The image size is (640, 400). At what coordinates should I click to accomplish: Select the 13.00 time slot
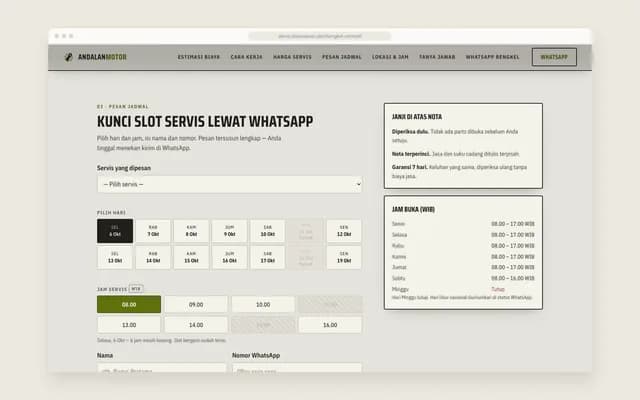coord(129,325)
